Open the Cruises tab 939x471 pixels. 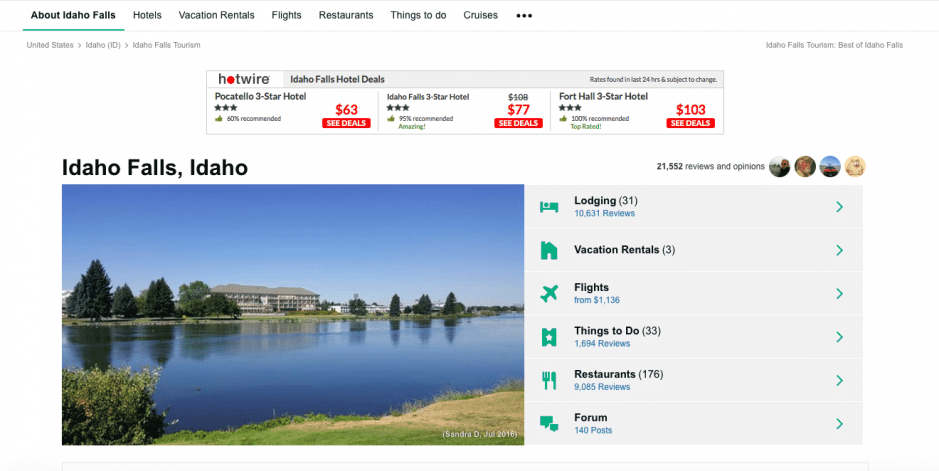pyautogui.click(x=480, y=15)
